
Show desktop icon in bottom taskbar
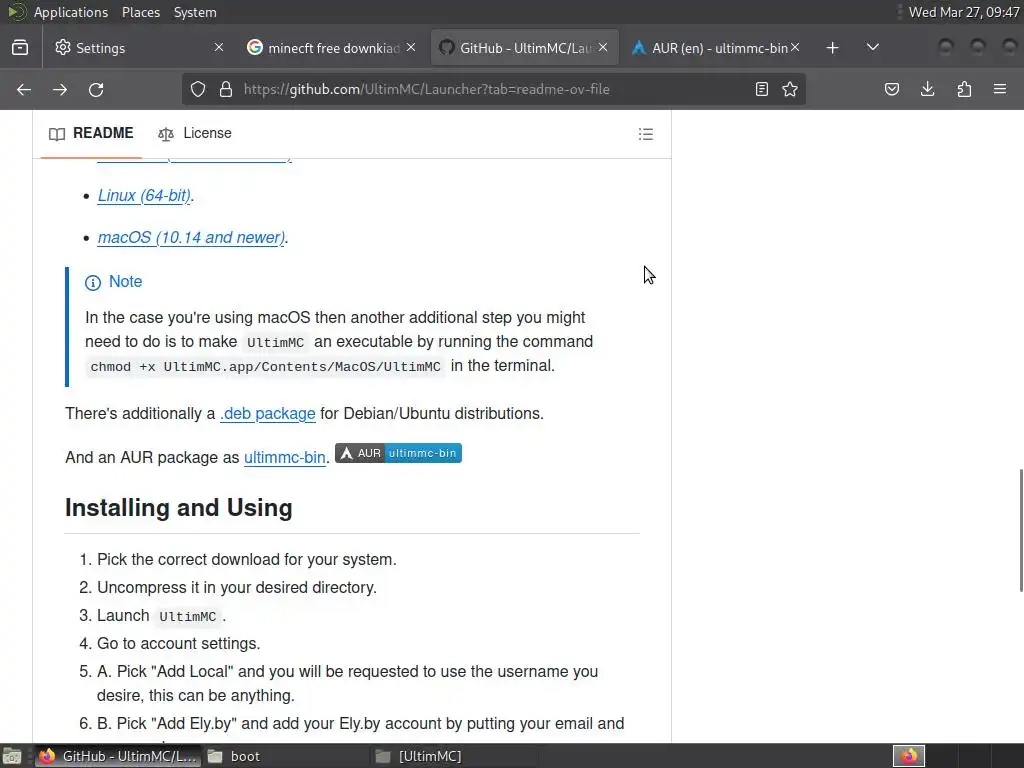point(12,756)
